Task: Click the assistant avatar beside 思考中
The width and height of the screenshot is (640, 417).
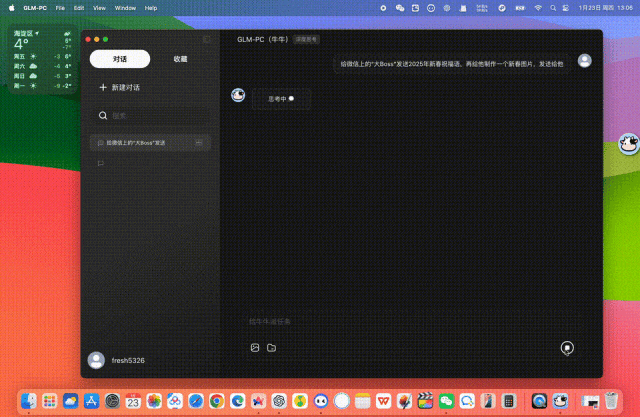Action: click(238, 95)
